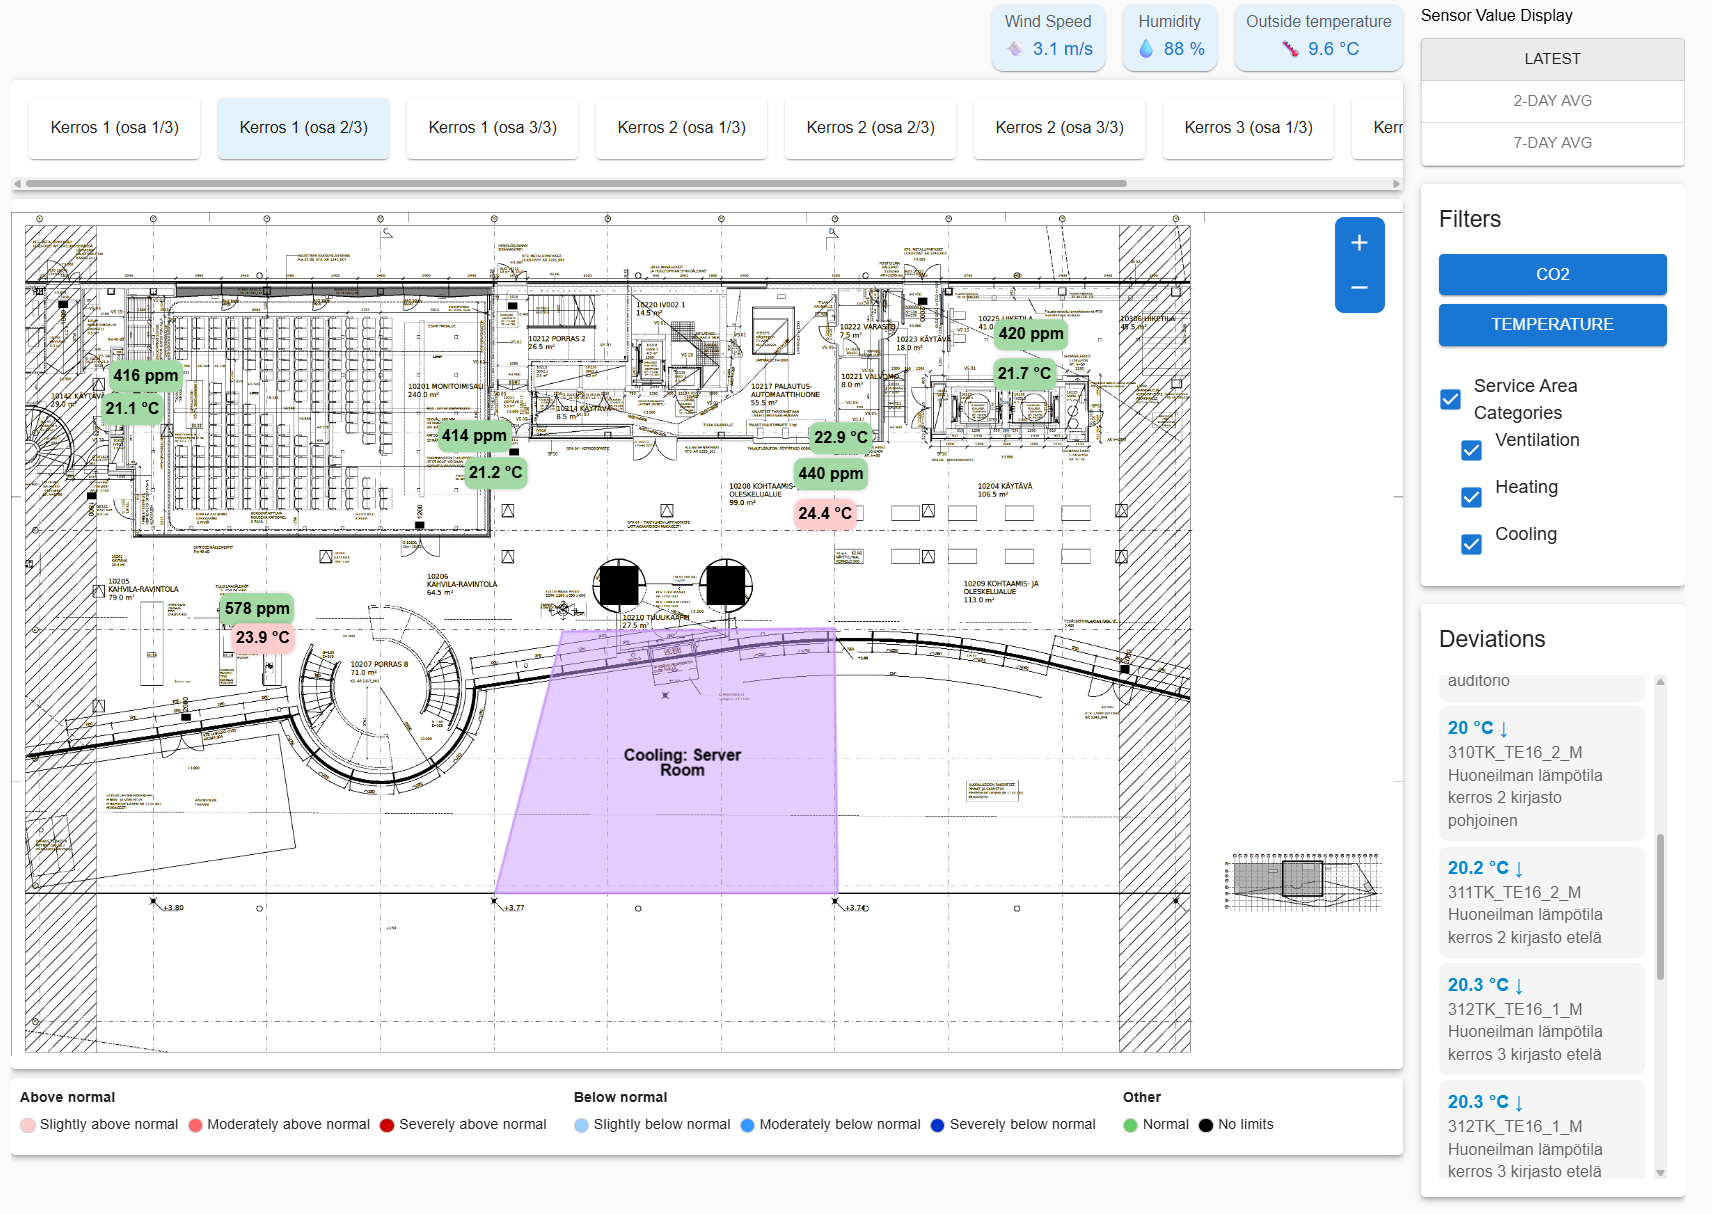Click the 414 ppm sensor label
Screen dimensions: 1712x1214
(475, 436)
